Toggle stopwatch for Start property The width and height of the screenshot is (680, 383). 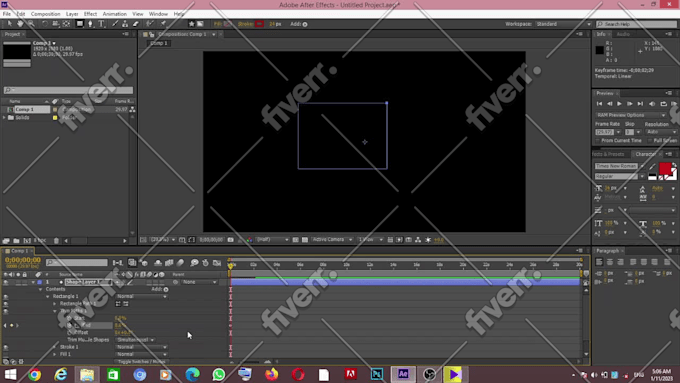click(x=69, y=318)
